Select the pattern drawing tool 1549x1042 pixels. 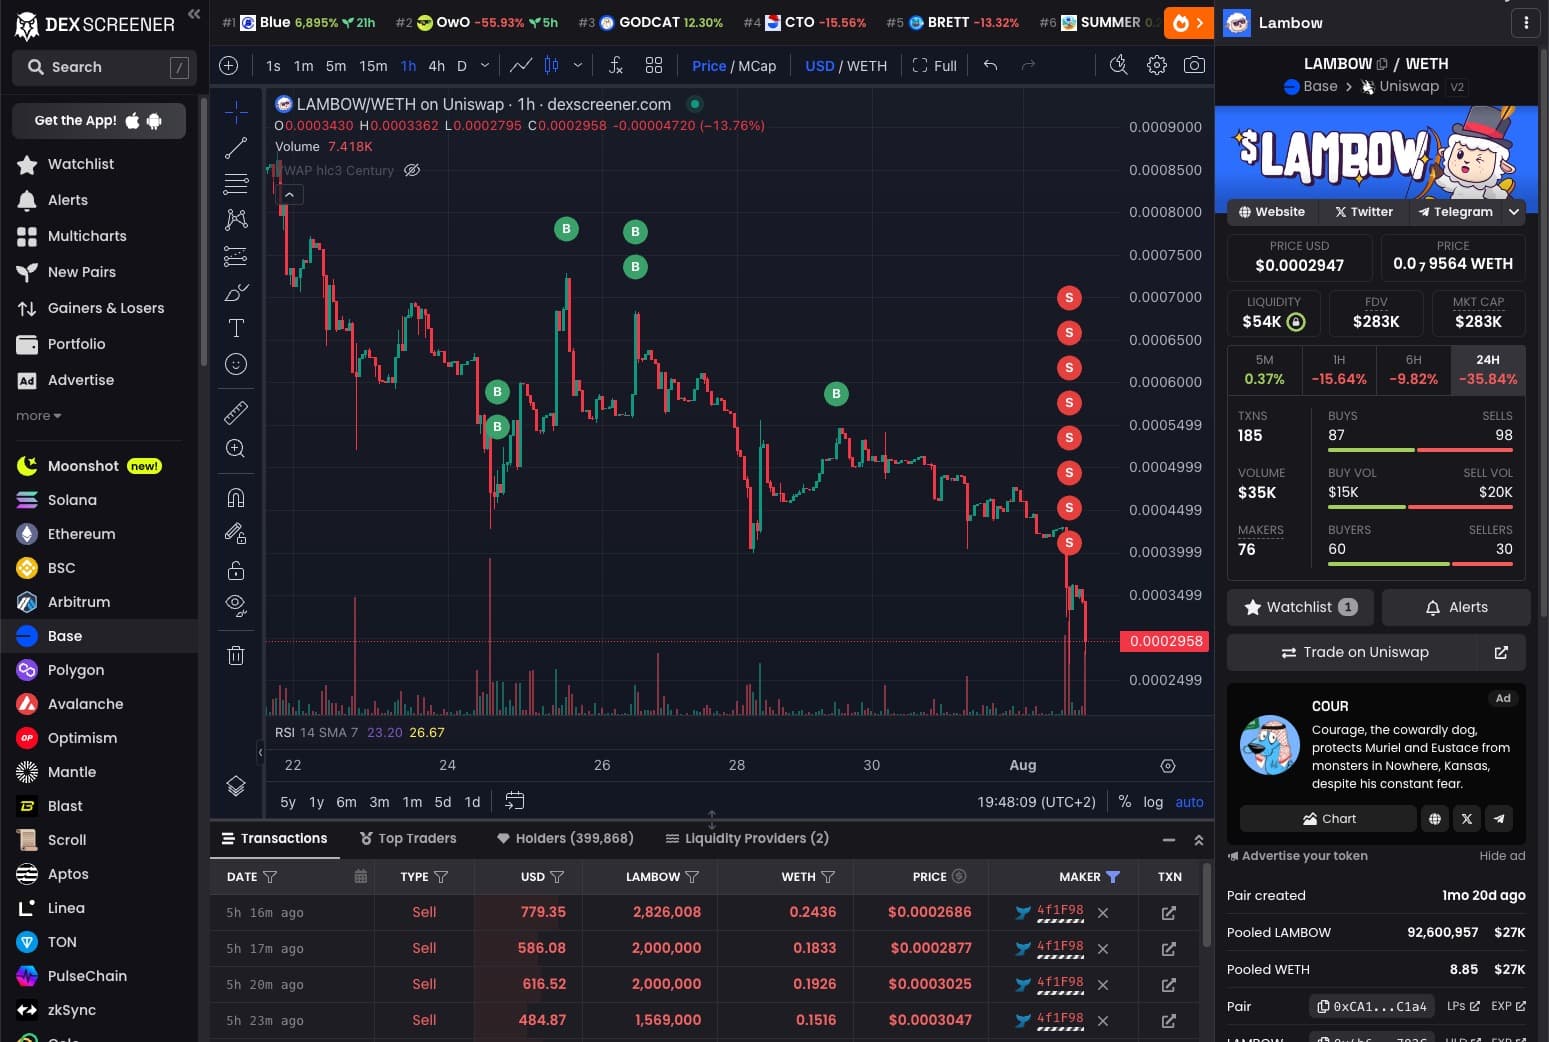click(x=236, y=220)
